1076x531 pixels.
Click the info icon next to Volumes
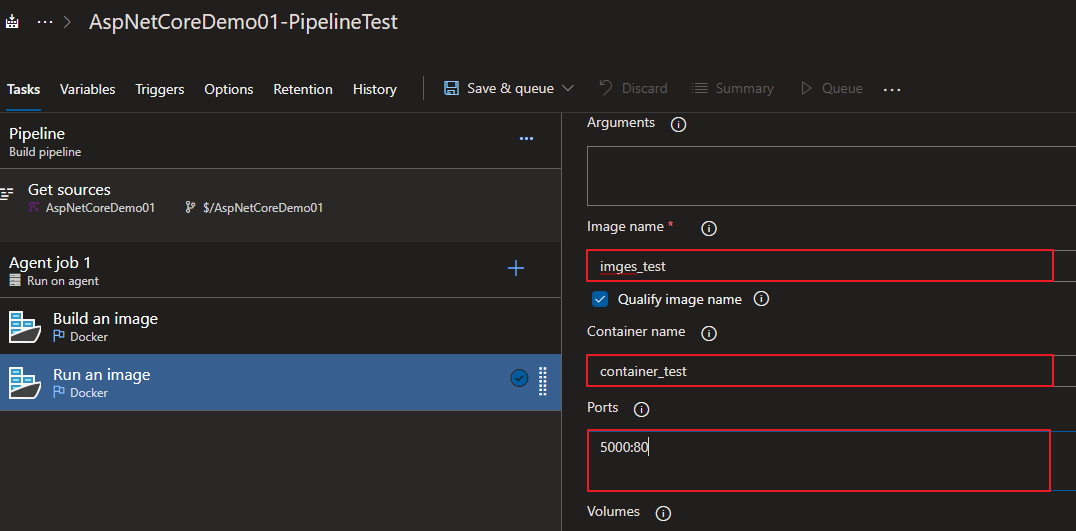point(662,513)
